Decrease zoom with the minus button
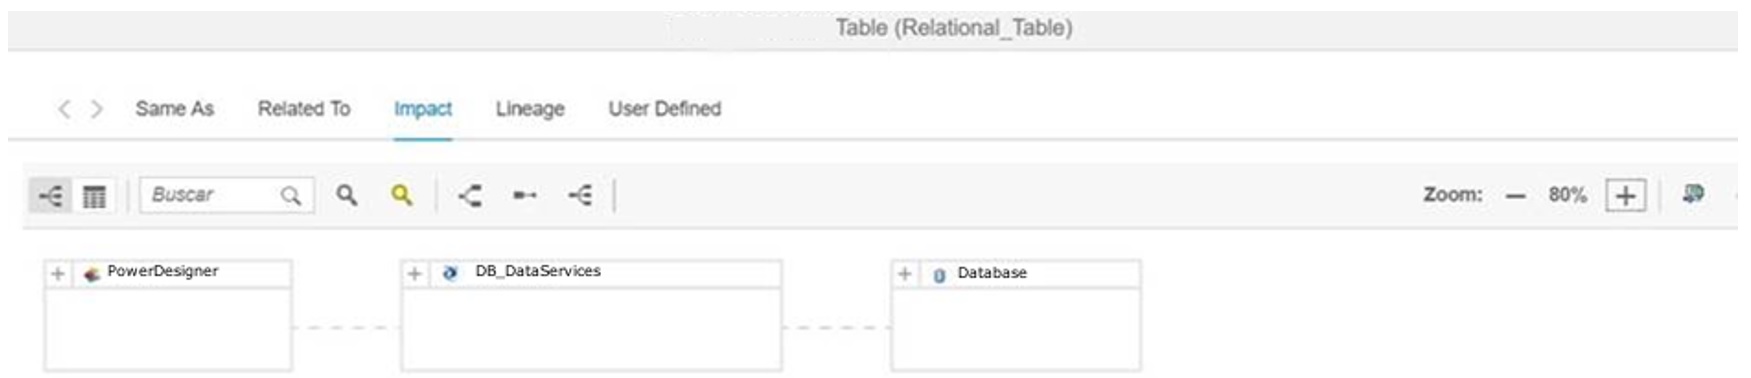1751x378 pixels. (1516, 196)
